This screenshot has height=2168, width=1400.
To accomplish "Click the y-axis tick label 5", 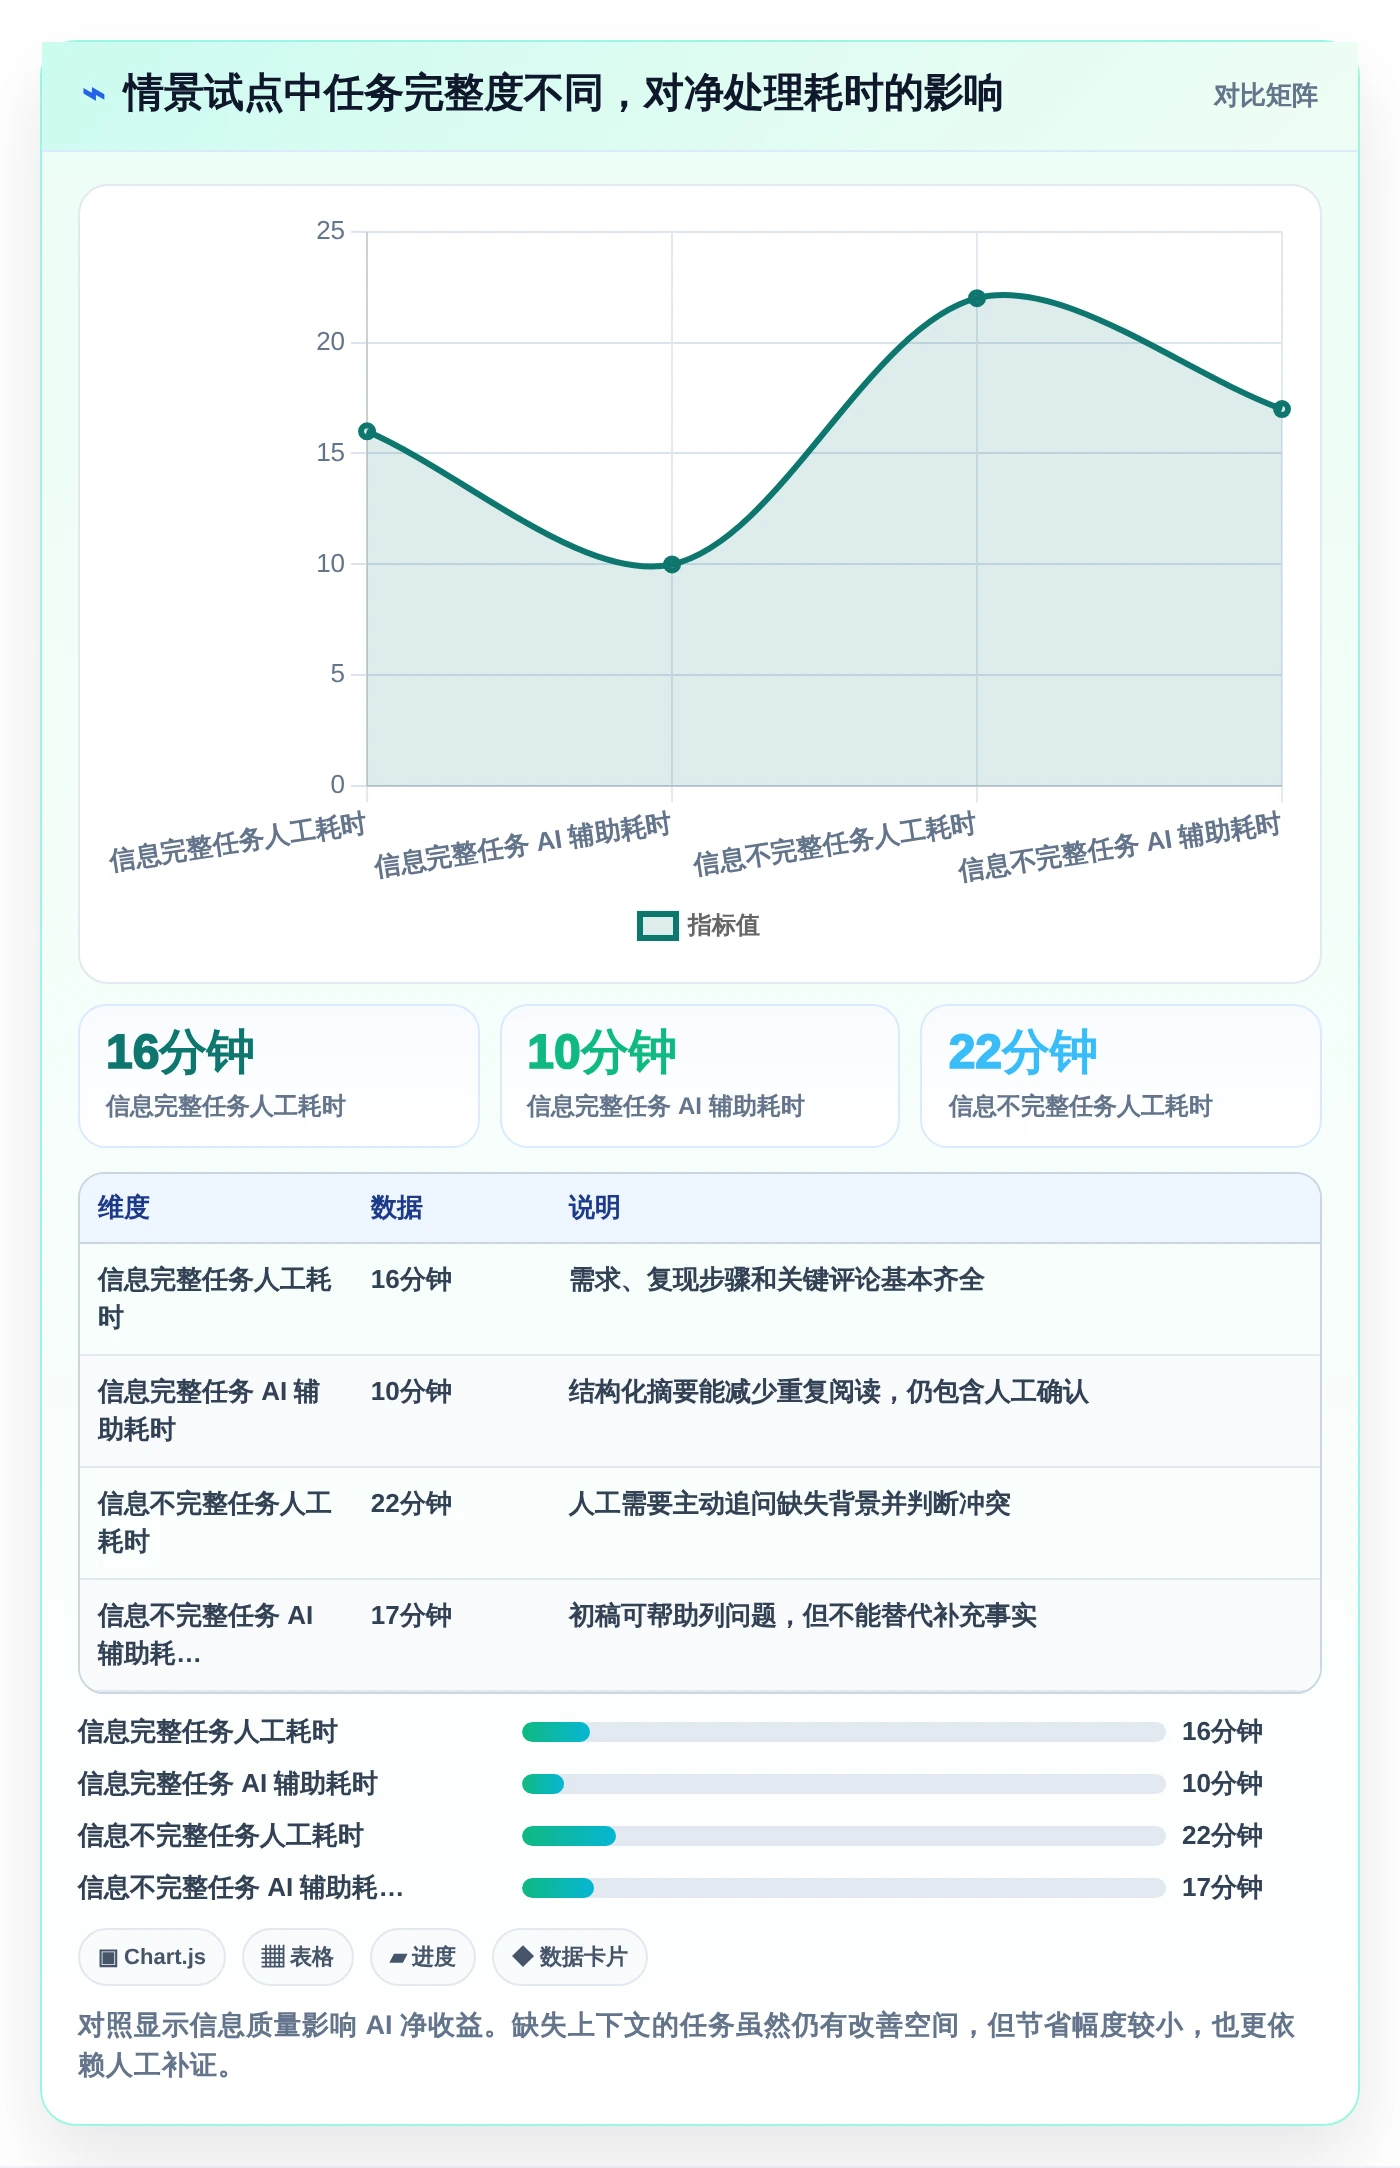I will click(x=337, y=674).
